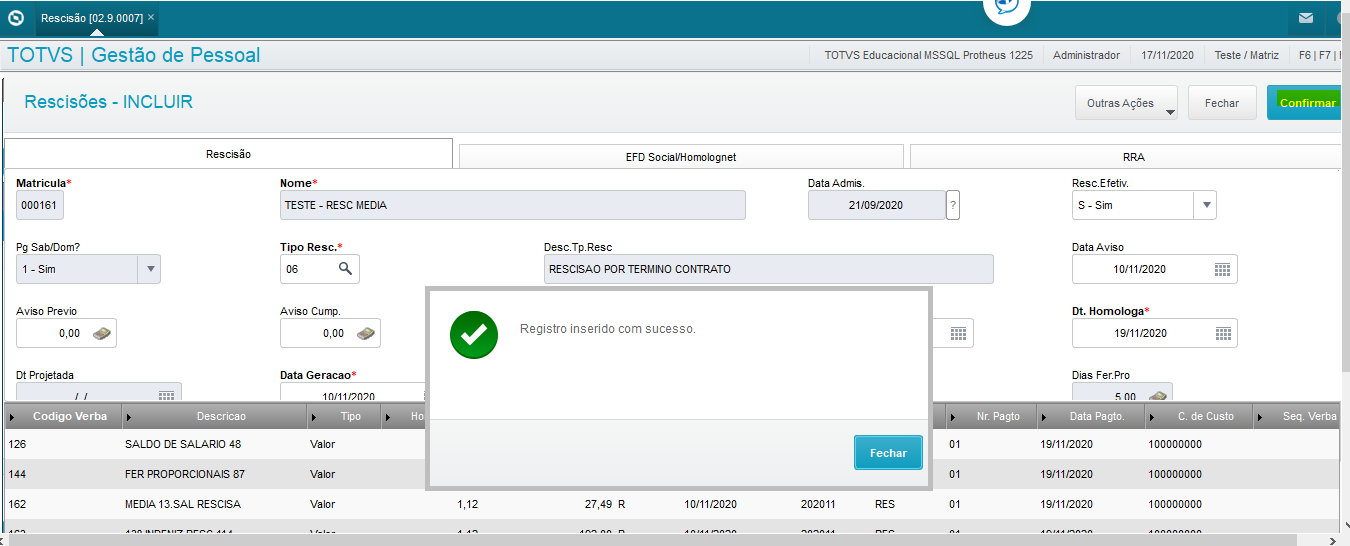
Task: Click the TOTVS logo icon in top bar
Action: pos(15,17)
